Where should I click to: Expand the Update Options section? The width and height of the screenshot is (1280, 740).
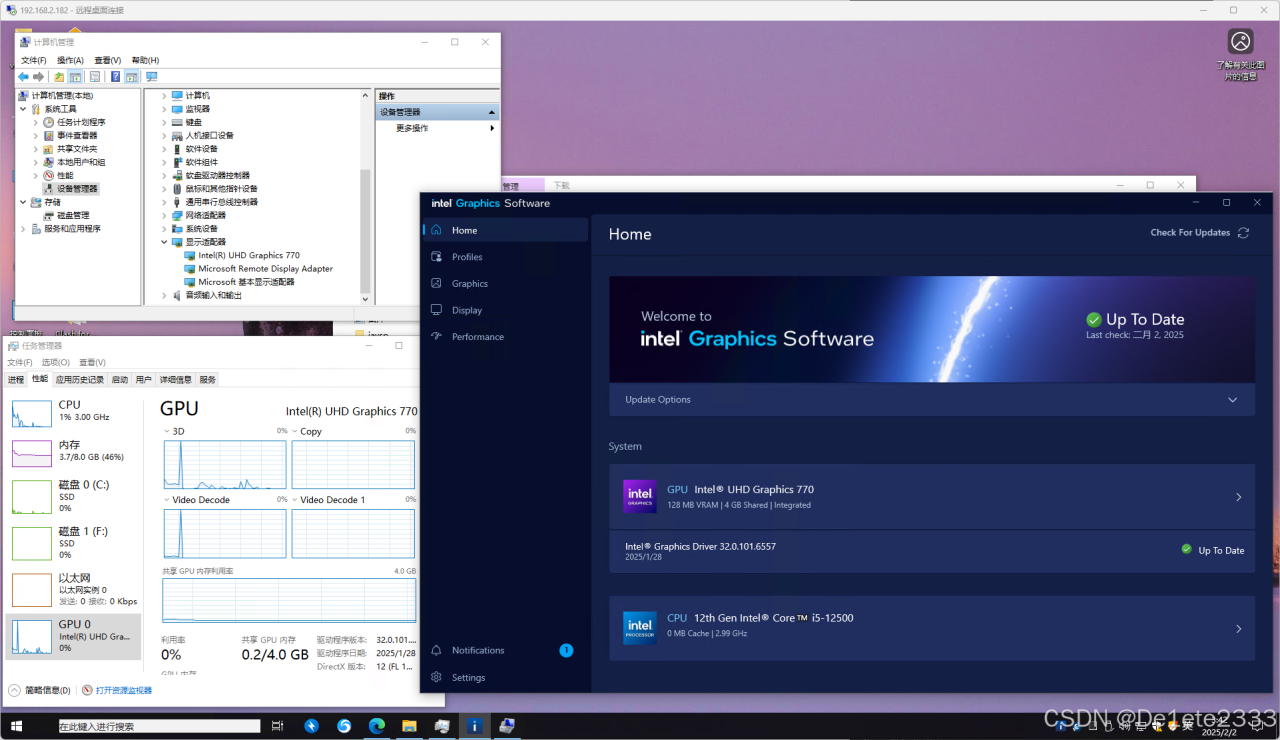(1233, 400)
